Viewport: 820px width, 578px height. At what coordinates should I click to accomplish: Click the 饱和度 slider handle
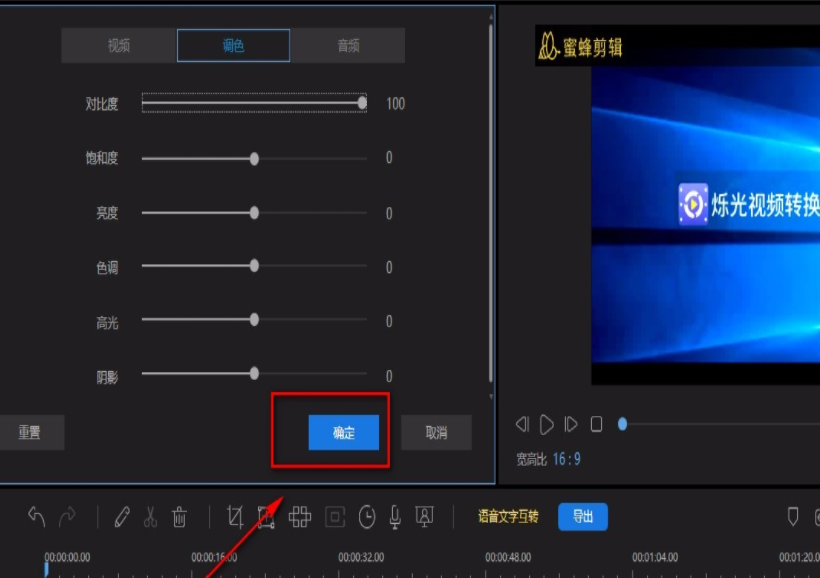(254, 159)
